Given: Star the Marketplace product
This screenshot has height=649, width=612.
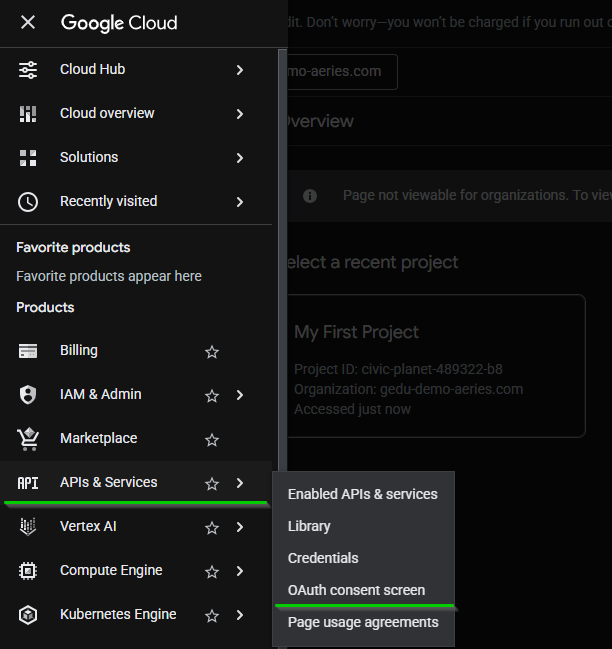Looking at the screenshot, I should (212, 440).
